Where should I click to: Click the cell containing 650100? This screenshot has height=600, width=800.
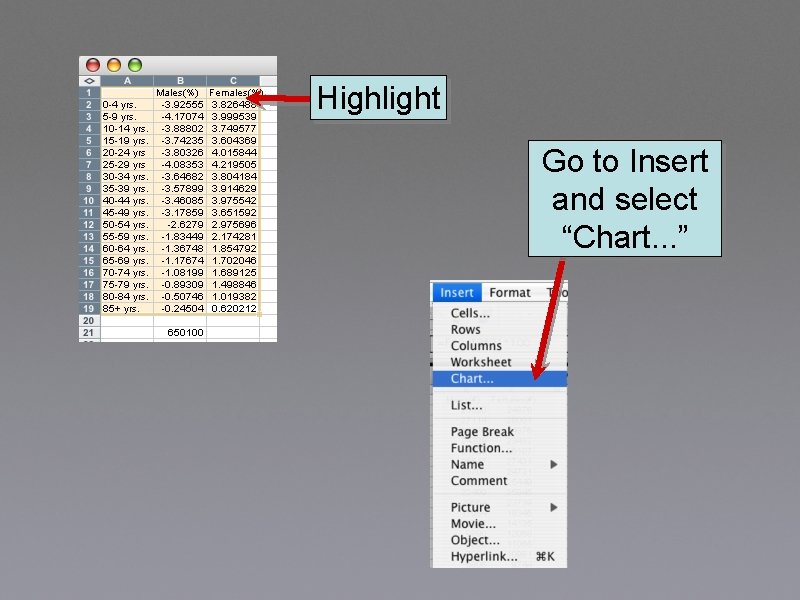pos(186,332)
